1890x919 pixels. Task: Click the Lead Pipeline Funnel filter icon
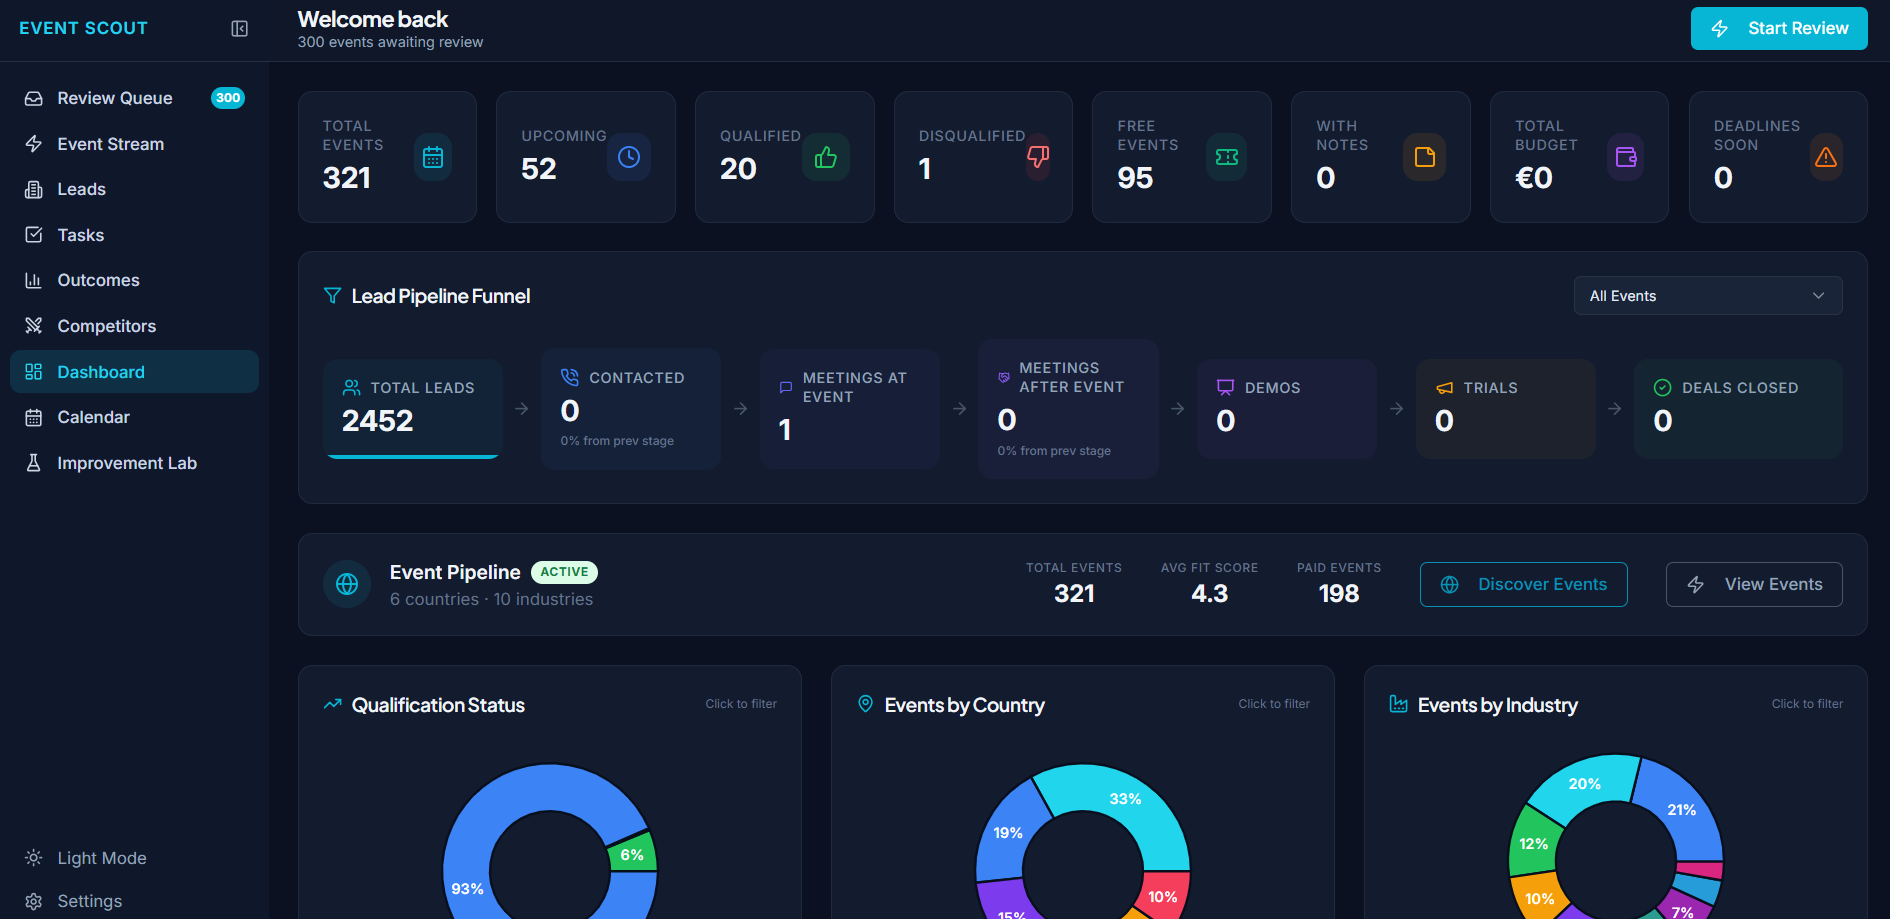332,296
